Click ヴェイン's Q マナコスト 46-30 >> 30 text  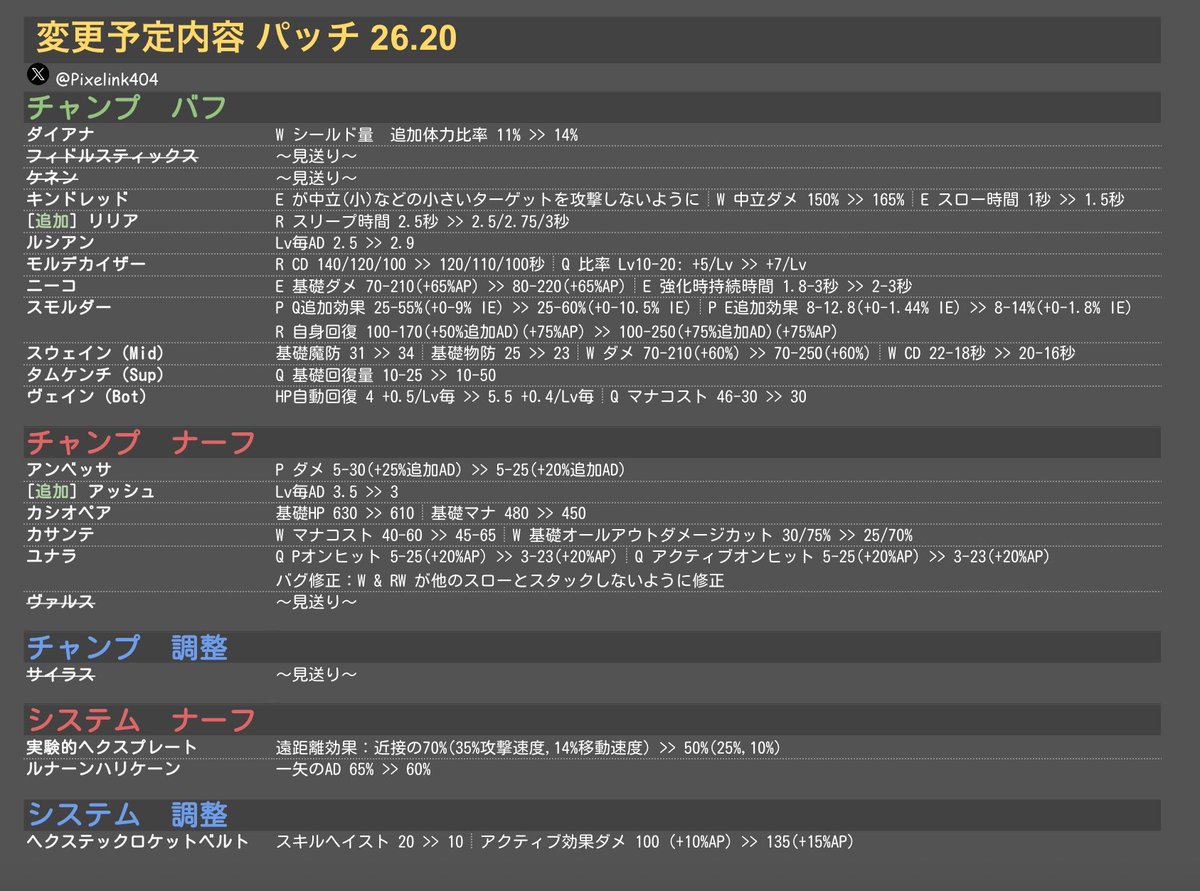pyautogui.click(x=708, y=397)
